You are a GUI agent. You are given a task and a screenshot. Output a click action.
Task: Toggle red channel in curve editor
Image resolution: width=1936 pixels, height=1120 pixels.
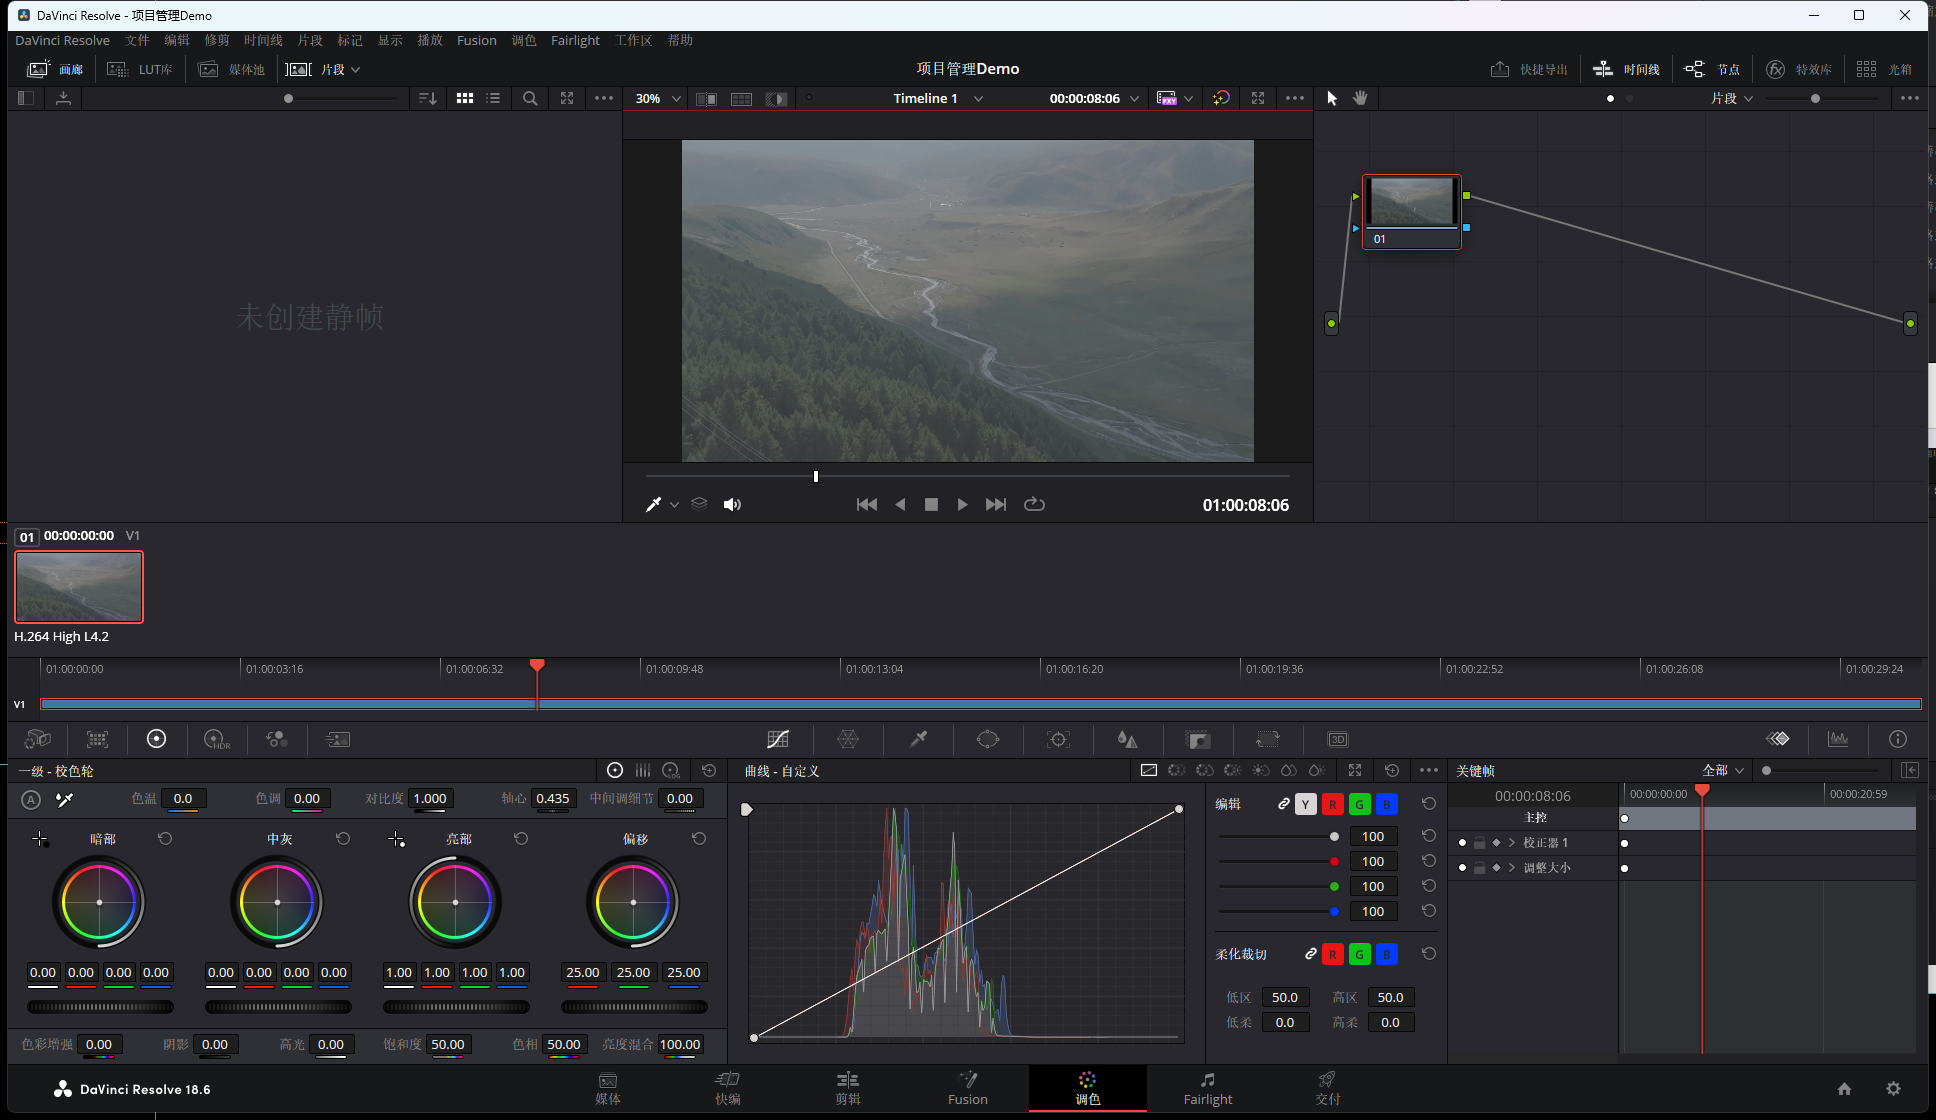tap(1332, 805)
